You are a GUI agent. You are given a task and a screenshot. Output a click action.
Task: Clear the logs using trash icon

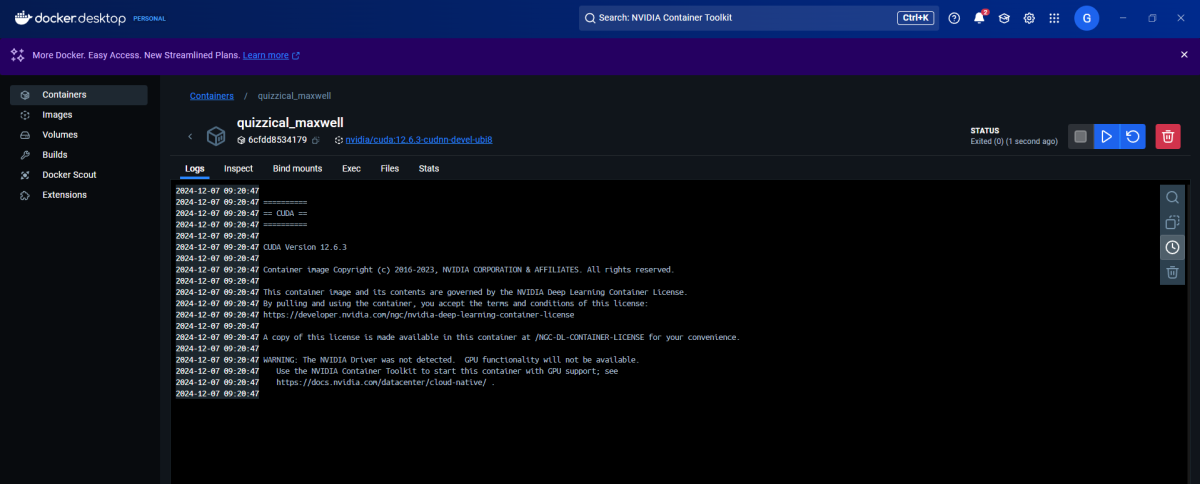click(1172, 272)
